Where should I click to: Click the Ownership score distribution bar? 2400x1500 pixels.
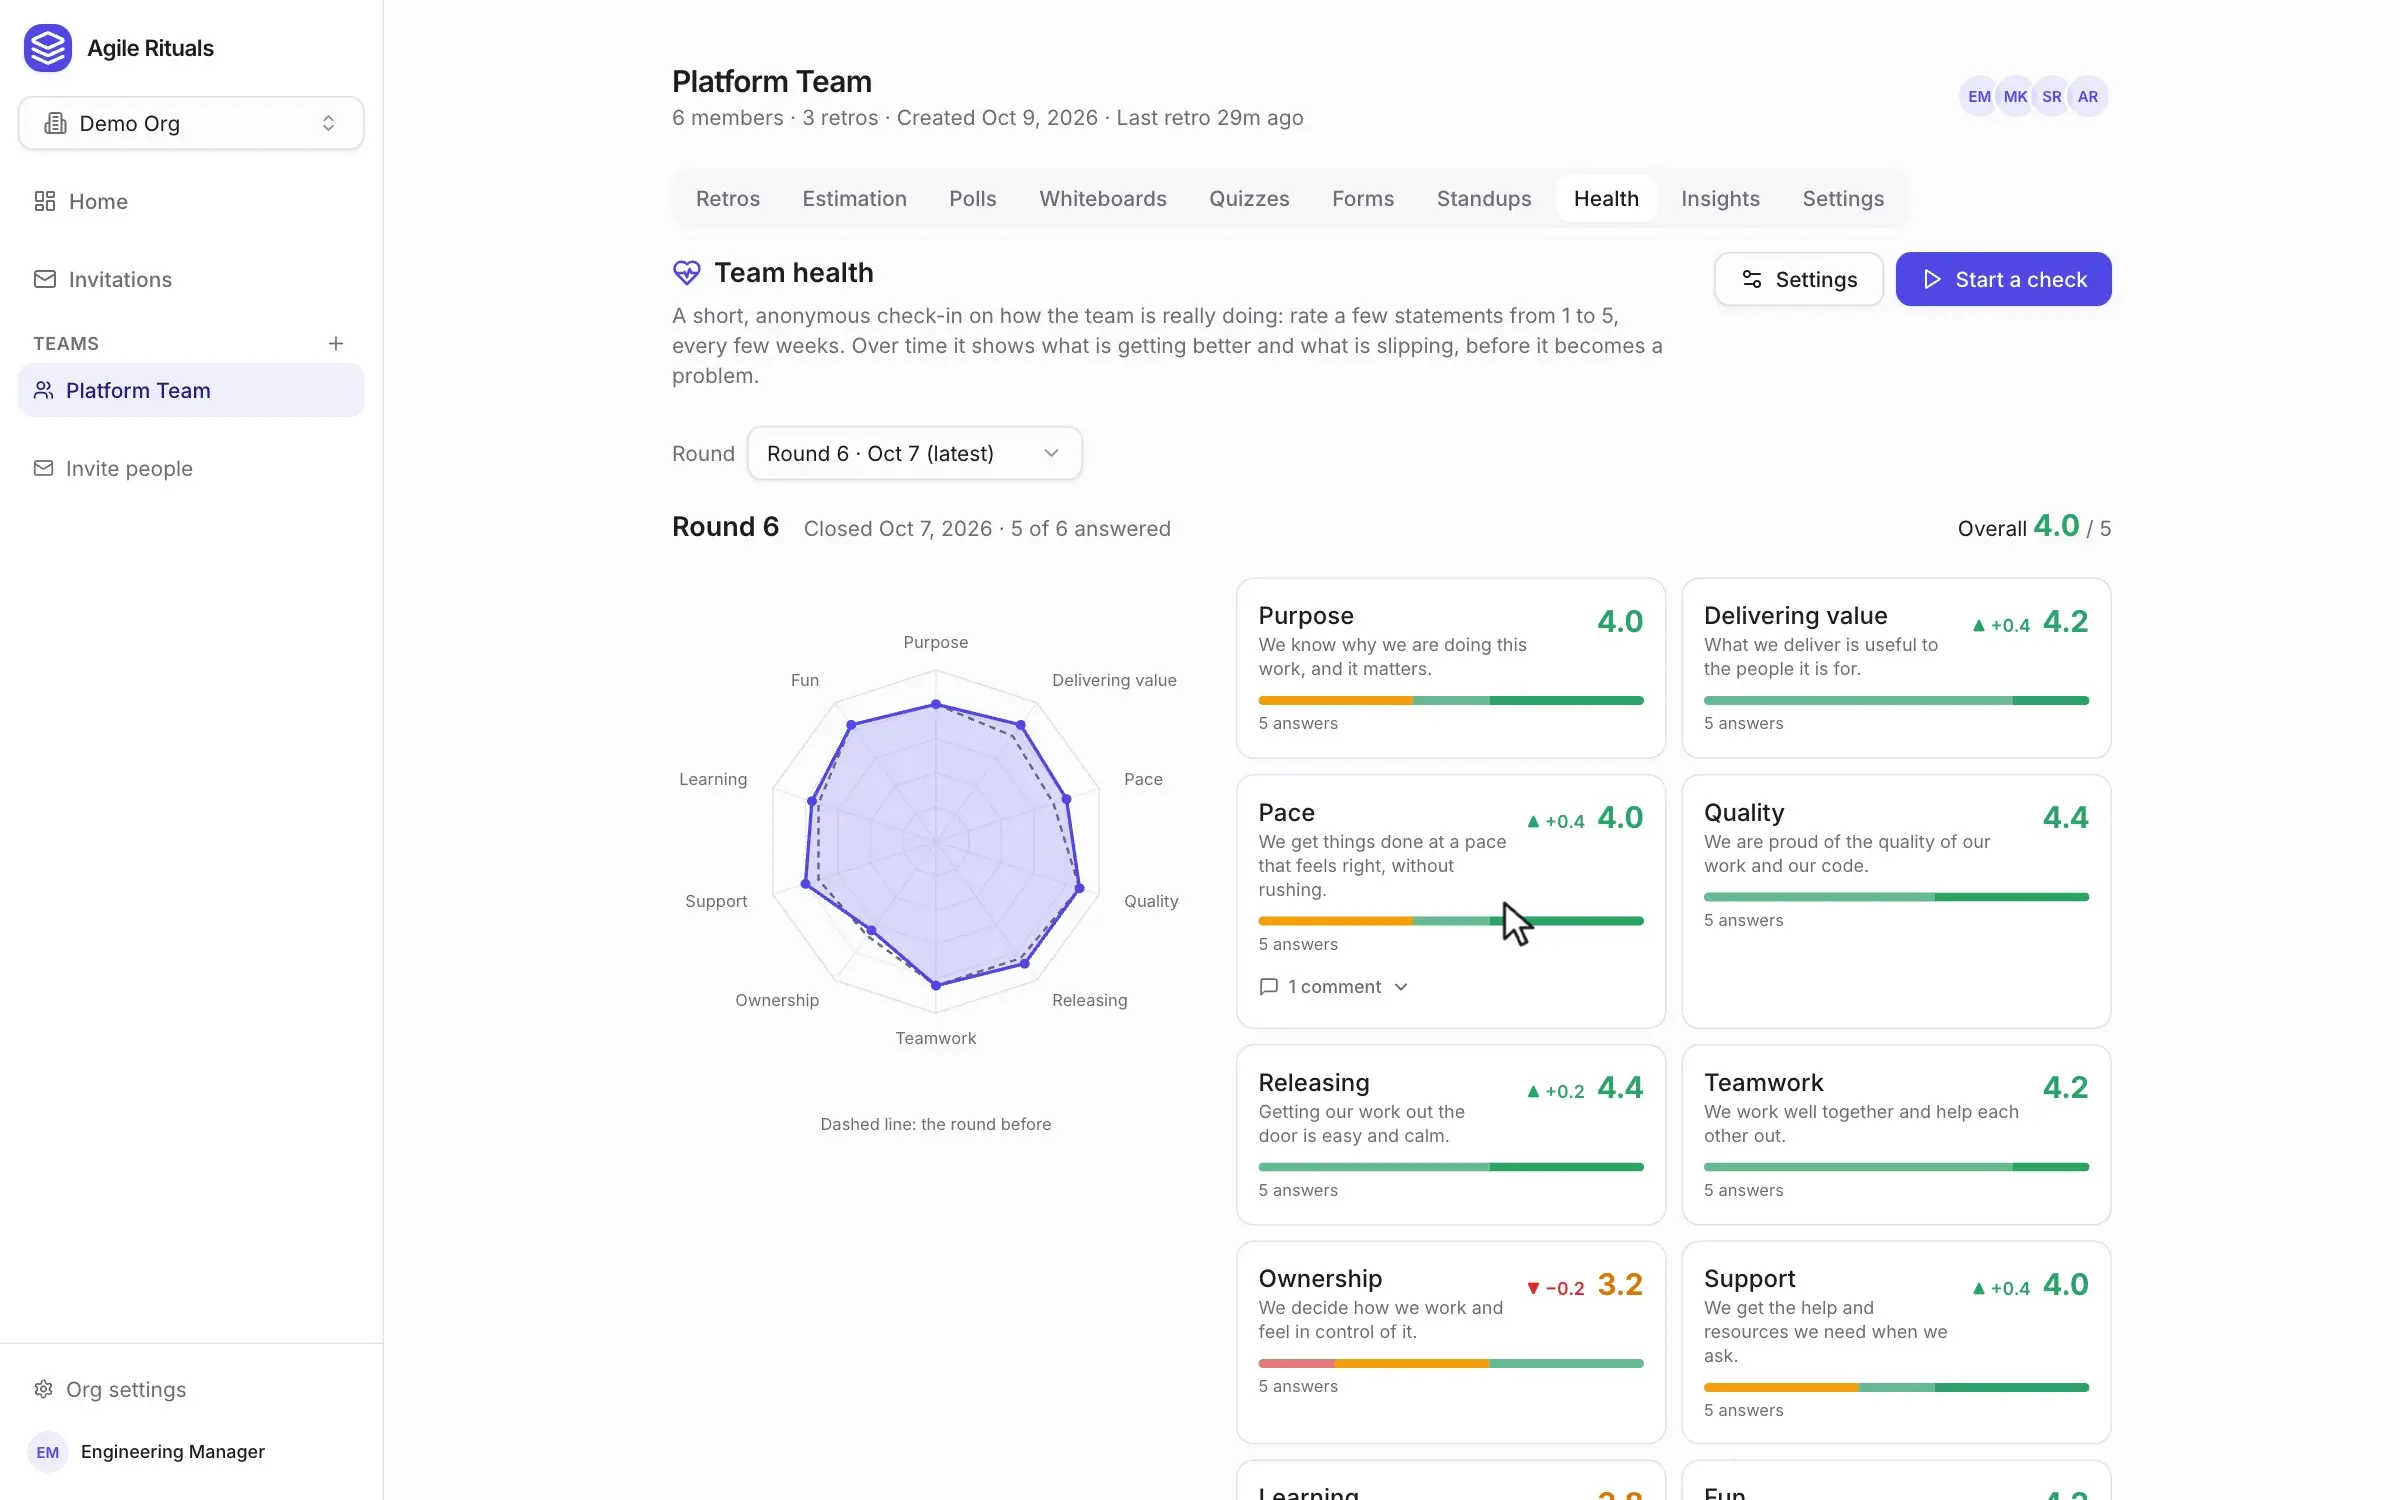click(x=1451, y=1363)
